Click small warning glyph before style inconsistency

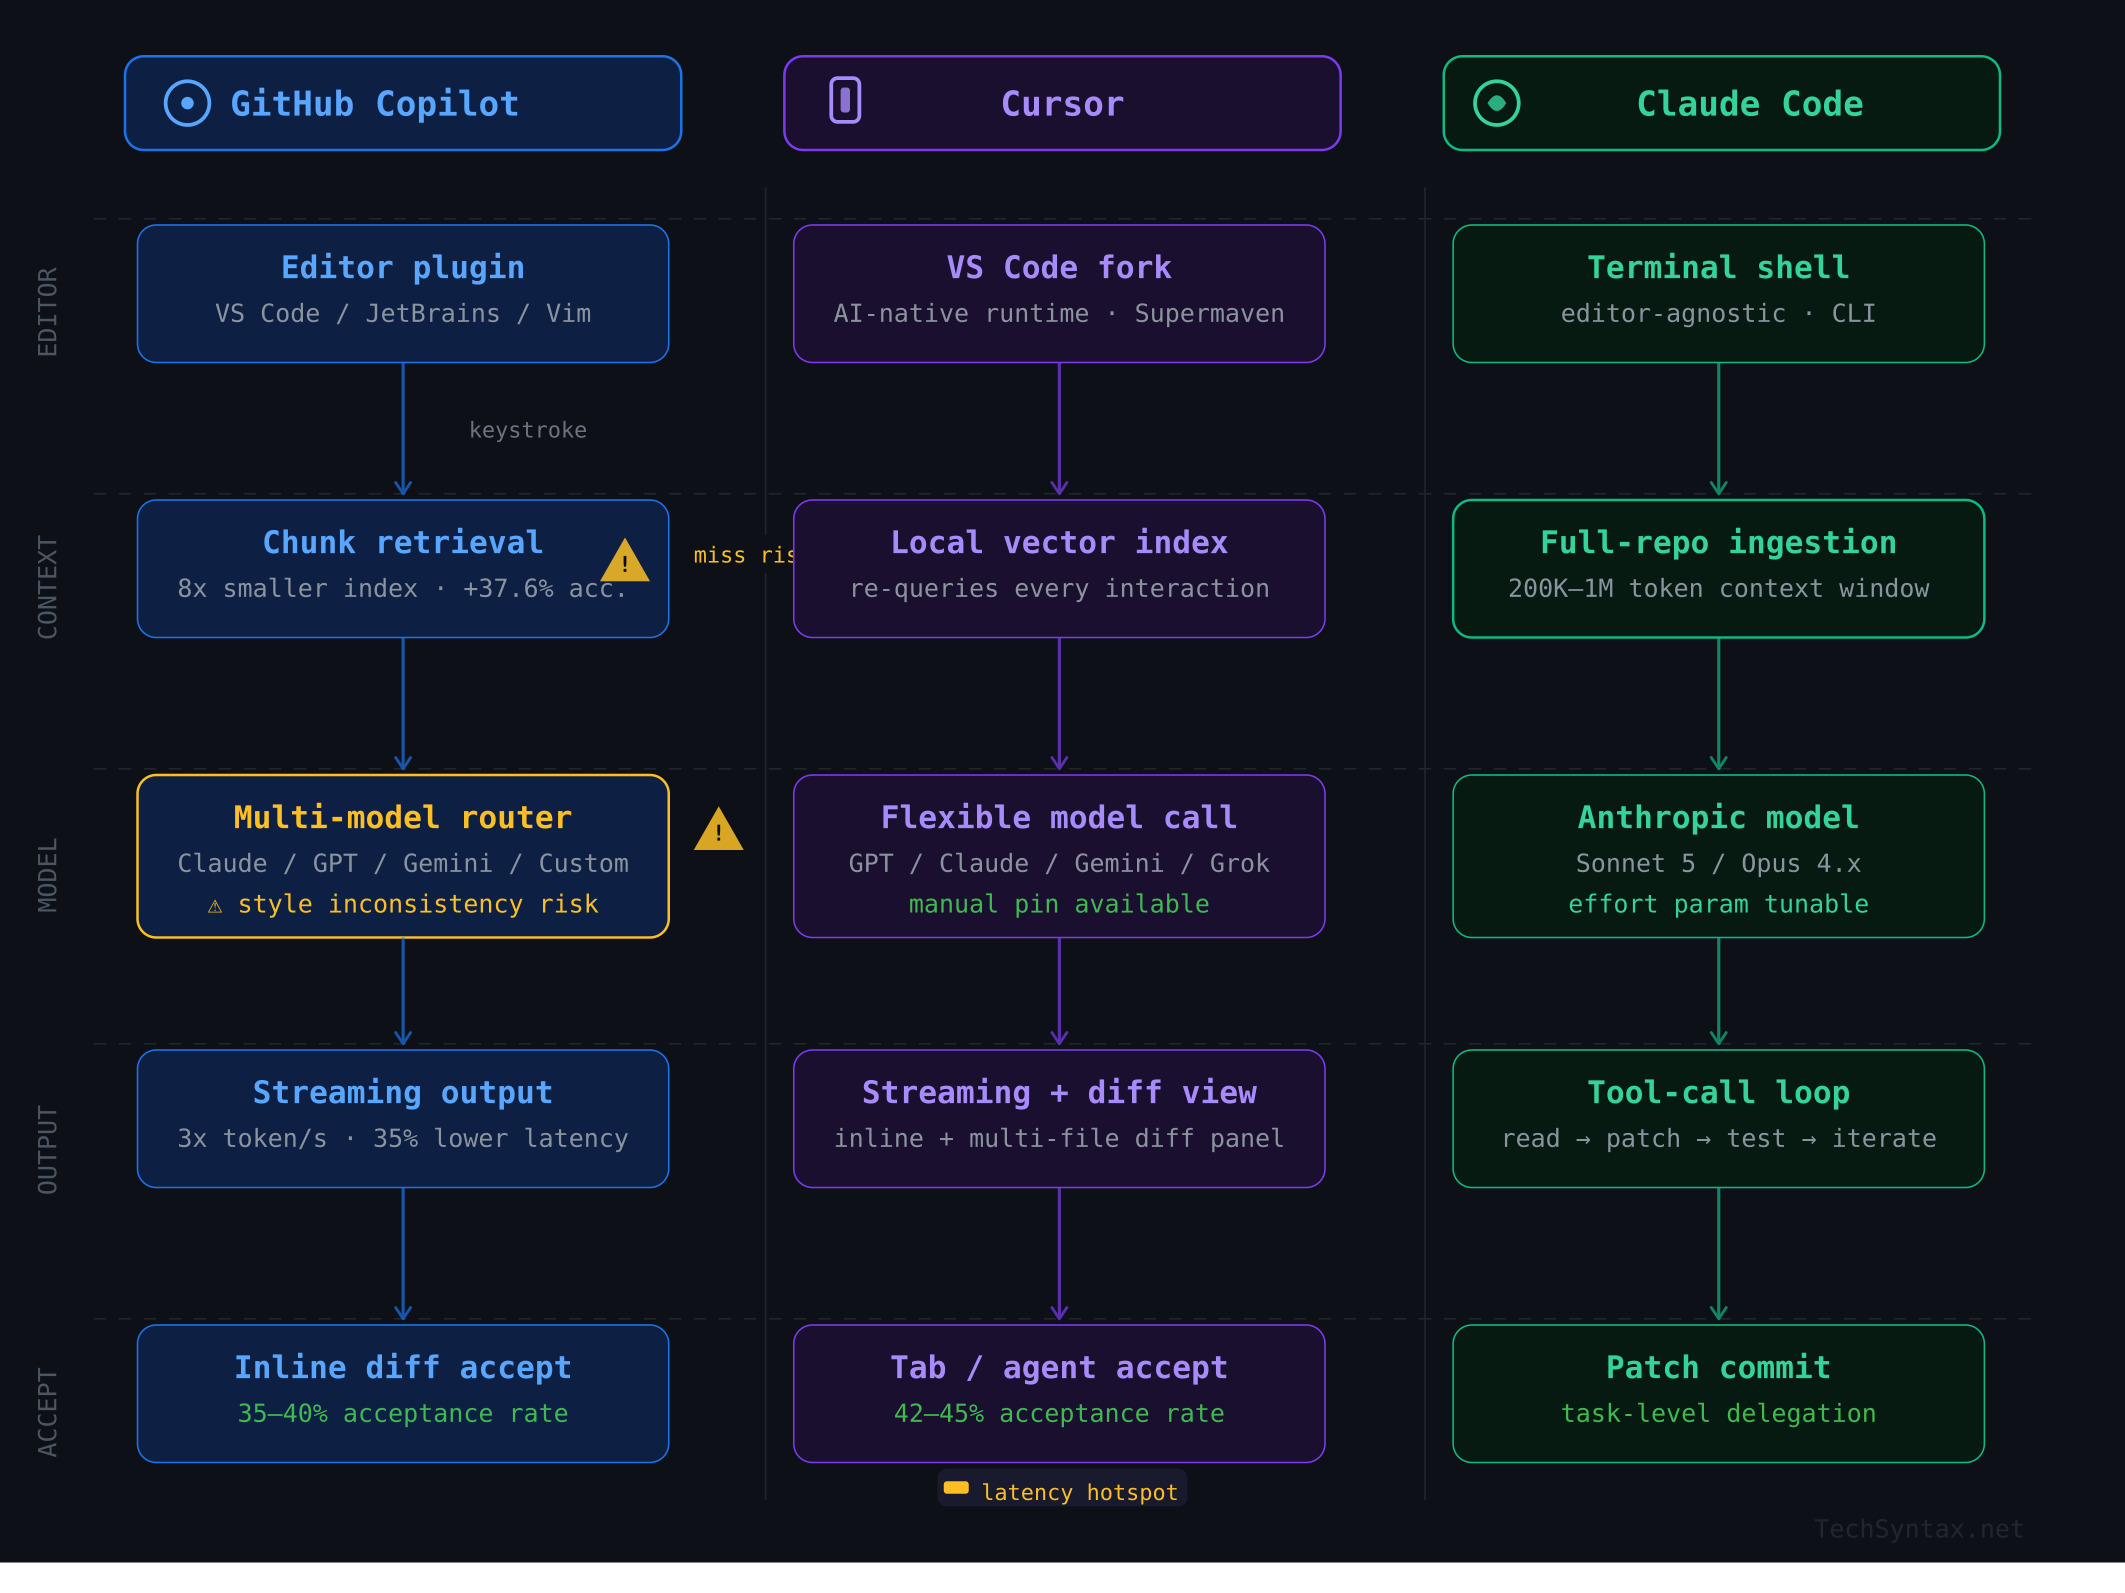[x=215, y=906]
